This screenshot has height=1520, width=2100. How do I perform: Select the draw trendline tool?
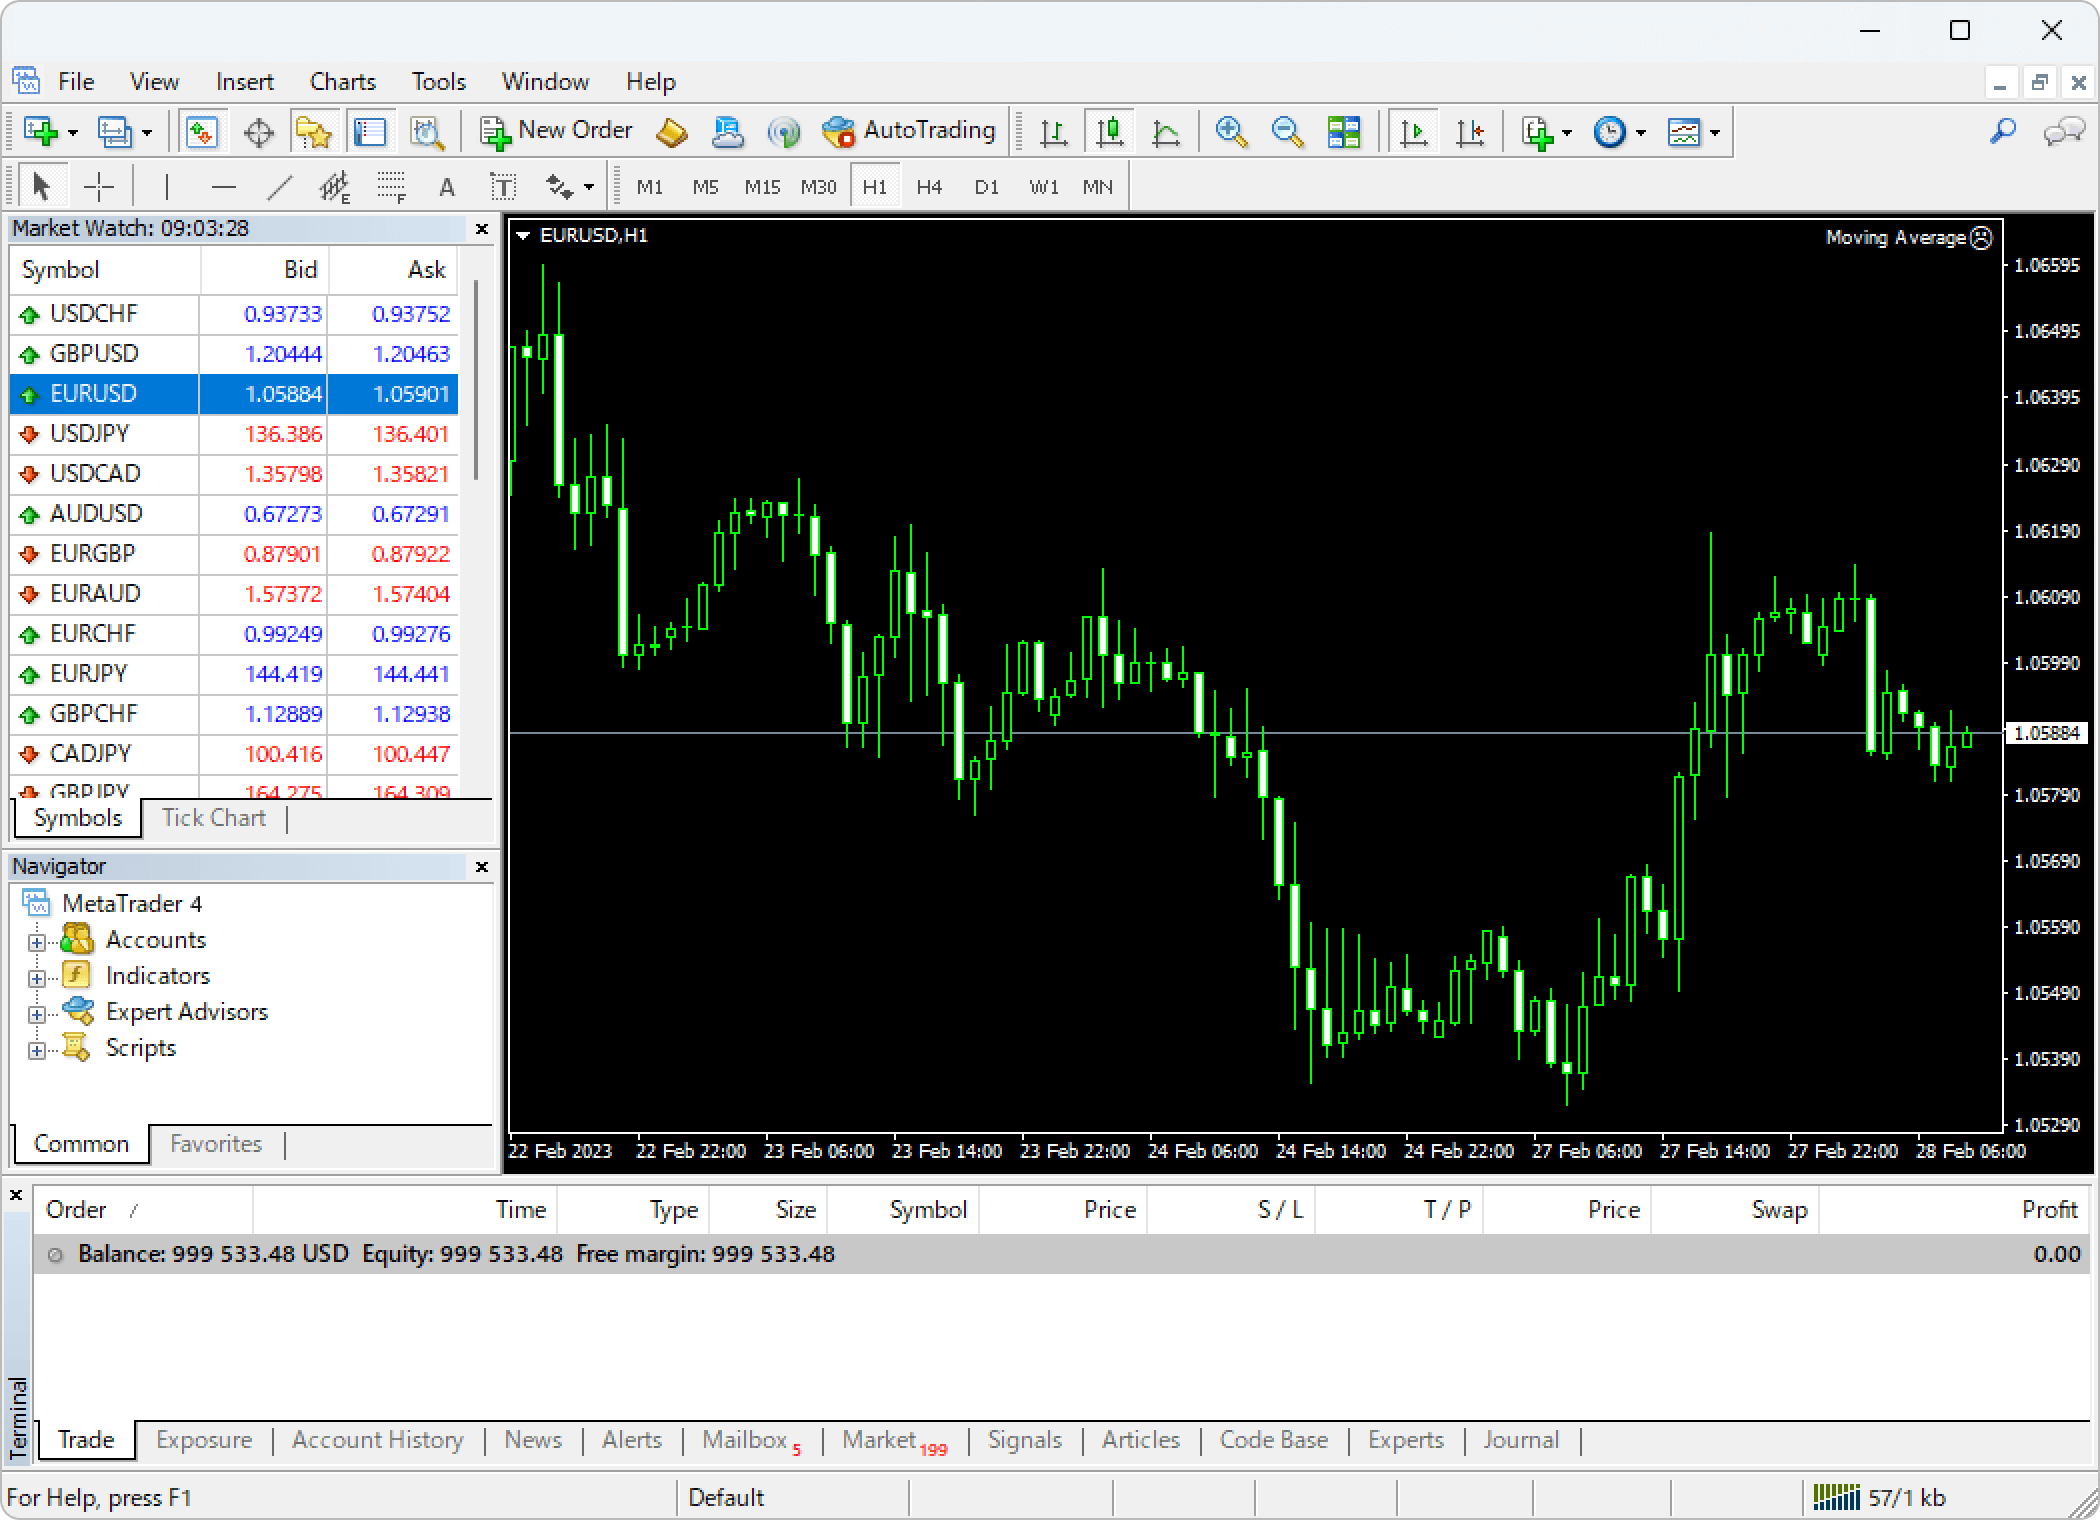click(280, 187)
